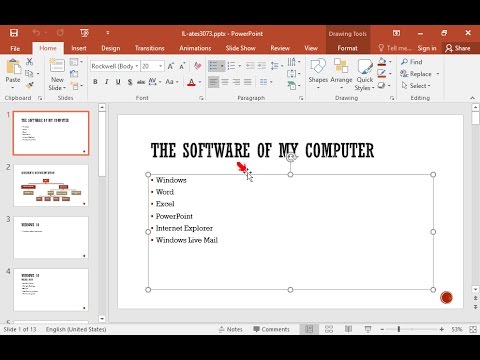Decrease font size with the small A
Viewport: 480px width, 360px height.
tap(182, 66)
